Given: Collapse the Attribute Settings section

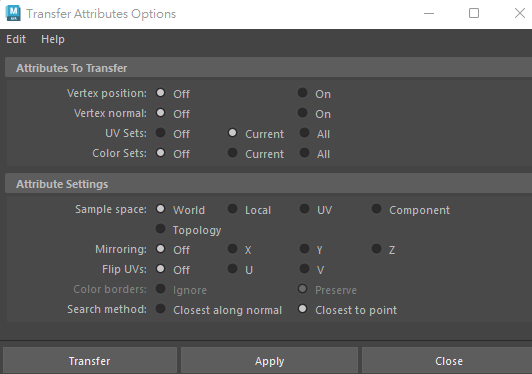Looking at the screenshot, I should point(268,184).
